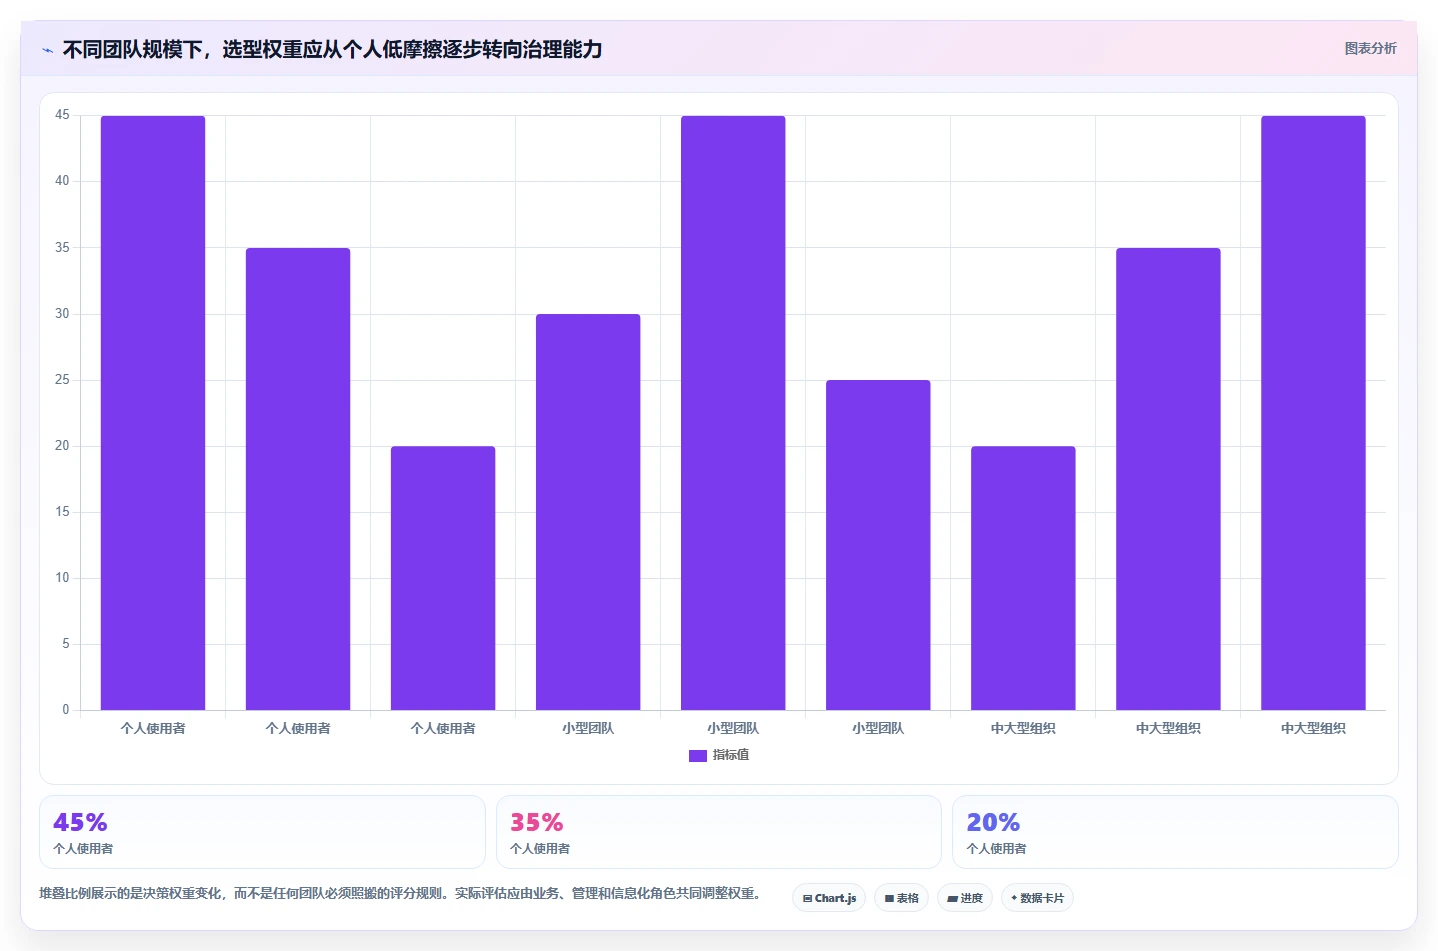Select the 小型团队 bar with value 30

588,512
